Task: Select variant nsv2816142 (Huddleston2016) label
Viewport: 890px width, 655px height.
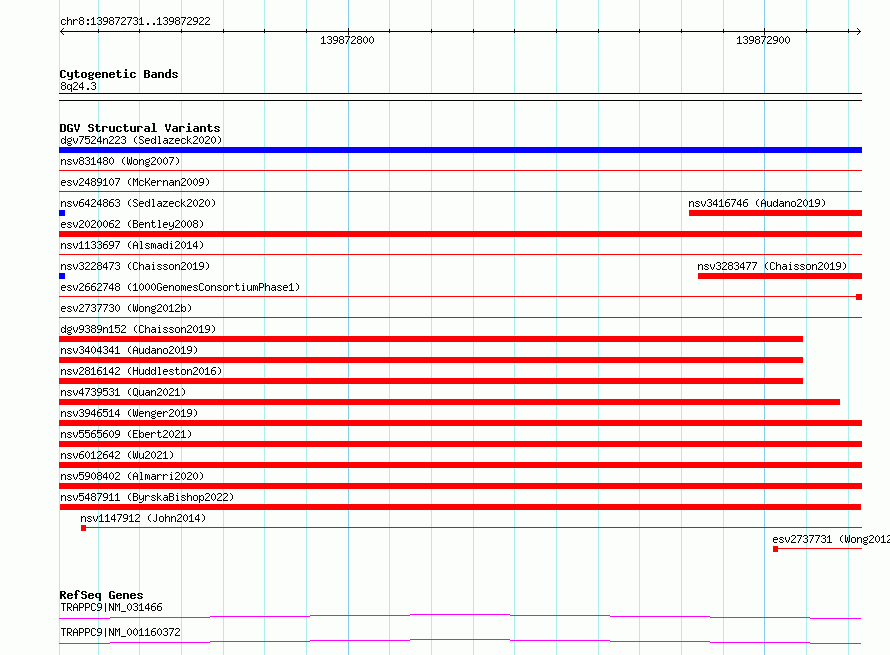Action: (141, 371)
